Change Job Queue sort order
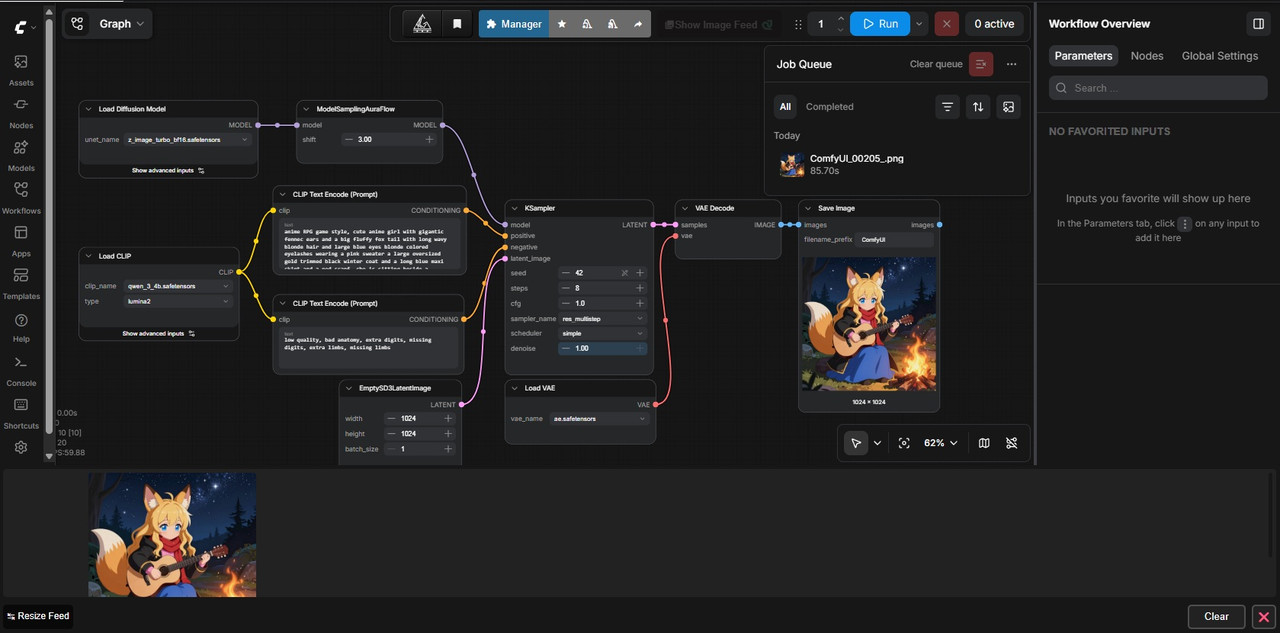The width and height of the screenshot is (1280, 633). [x=978, y=107]
